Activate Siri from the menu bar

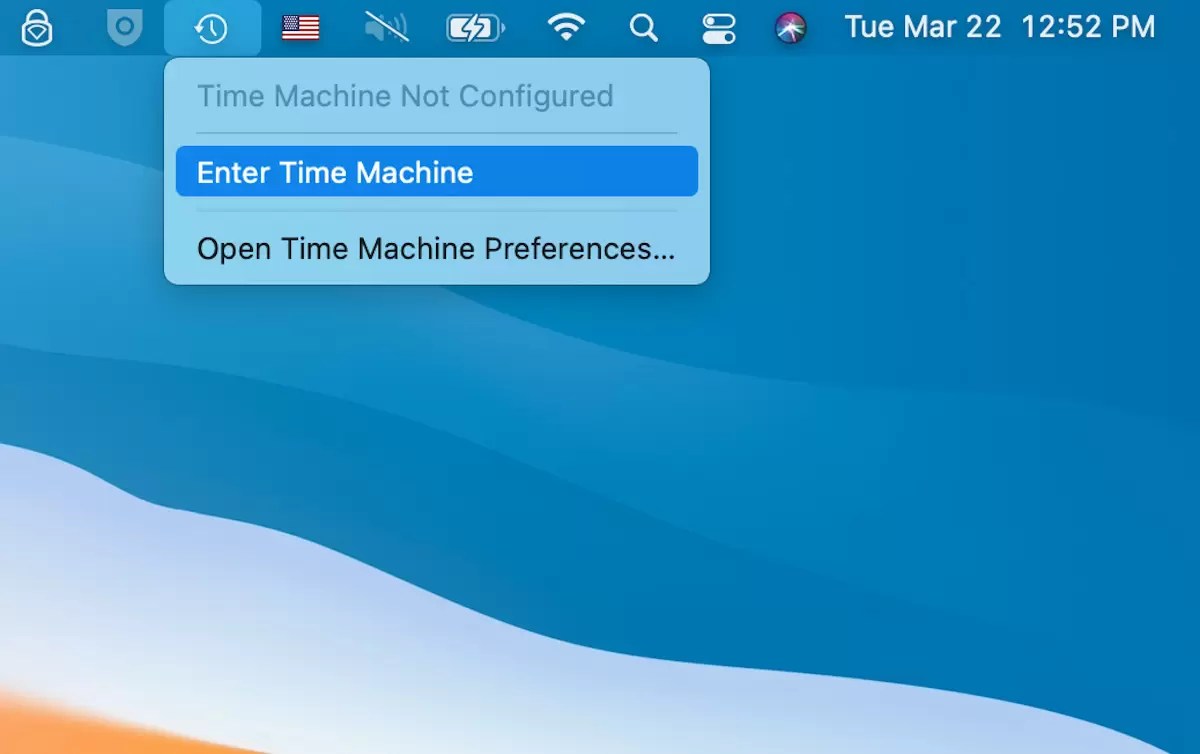(791, 28)
